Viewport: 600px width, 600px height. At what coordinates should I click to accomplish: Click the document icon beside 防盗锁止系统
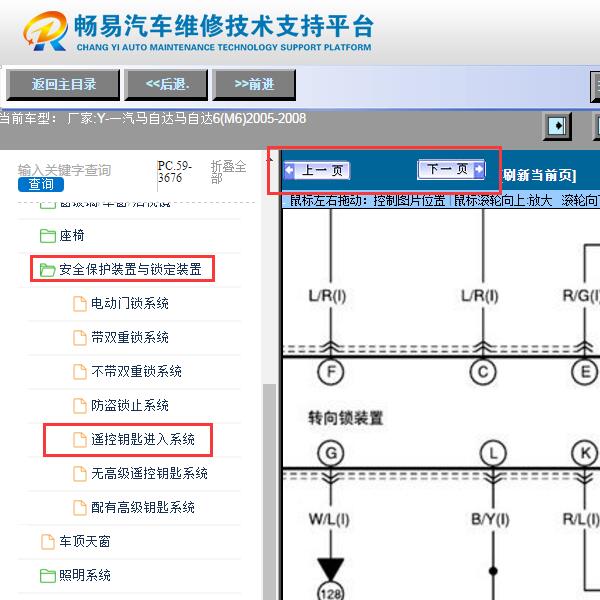coord(80,406)
